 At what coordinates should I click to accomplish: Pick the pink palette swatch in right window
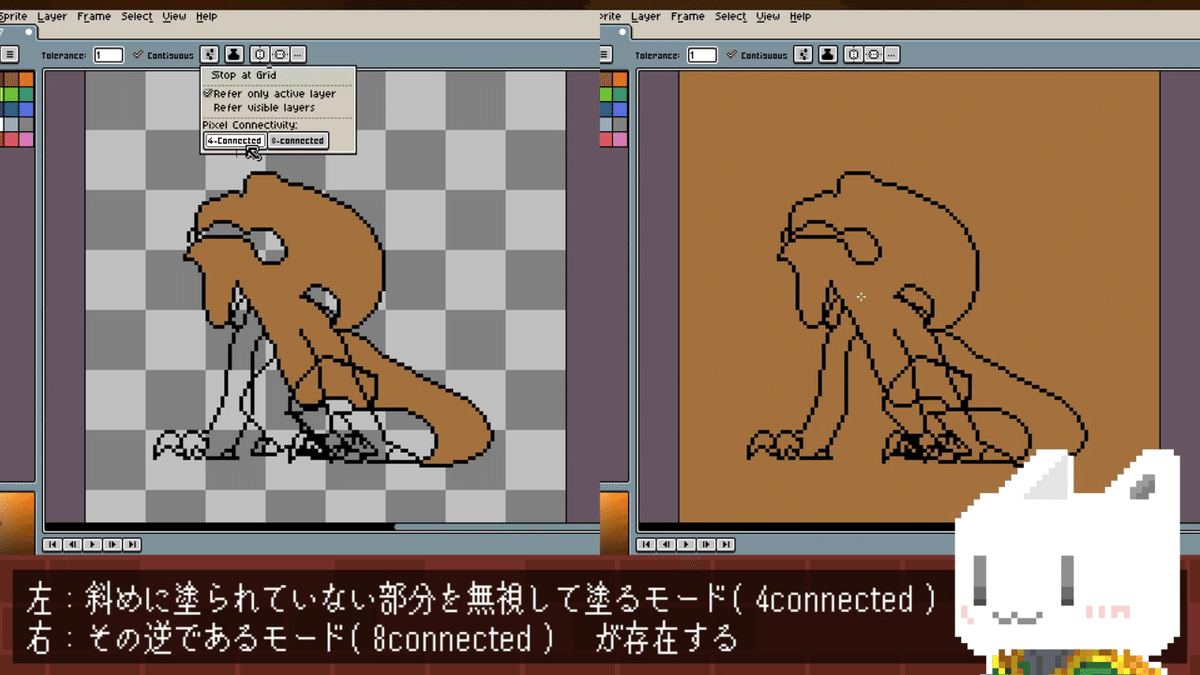pos(620,139)
